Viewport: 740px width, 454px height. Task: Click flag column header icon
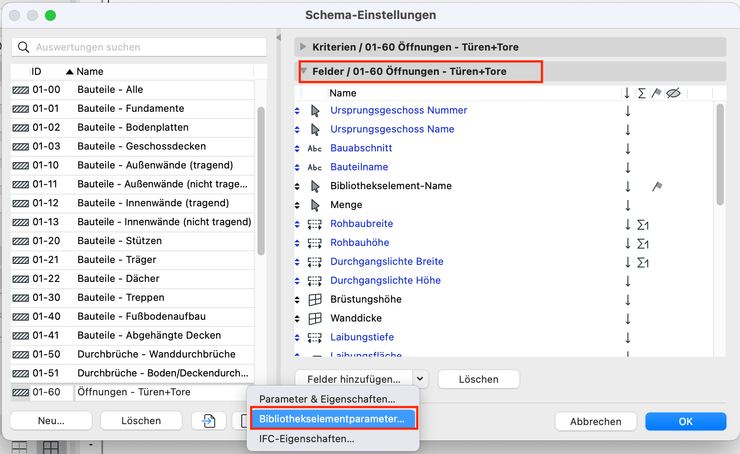pos(656,93)
